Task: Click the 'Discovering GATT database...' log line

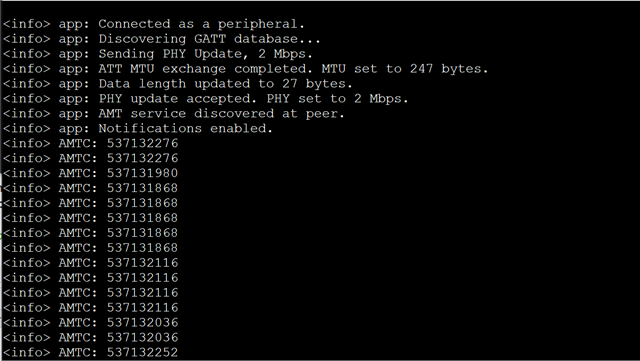Action: pos(161,39)
